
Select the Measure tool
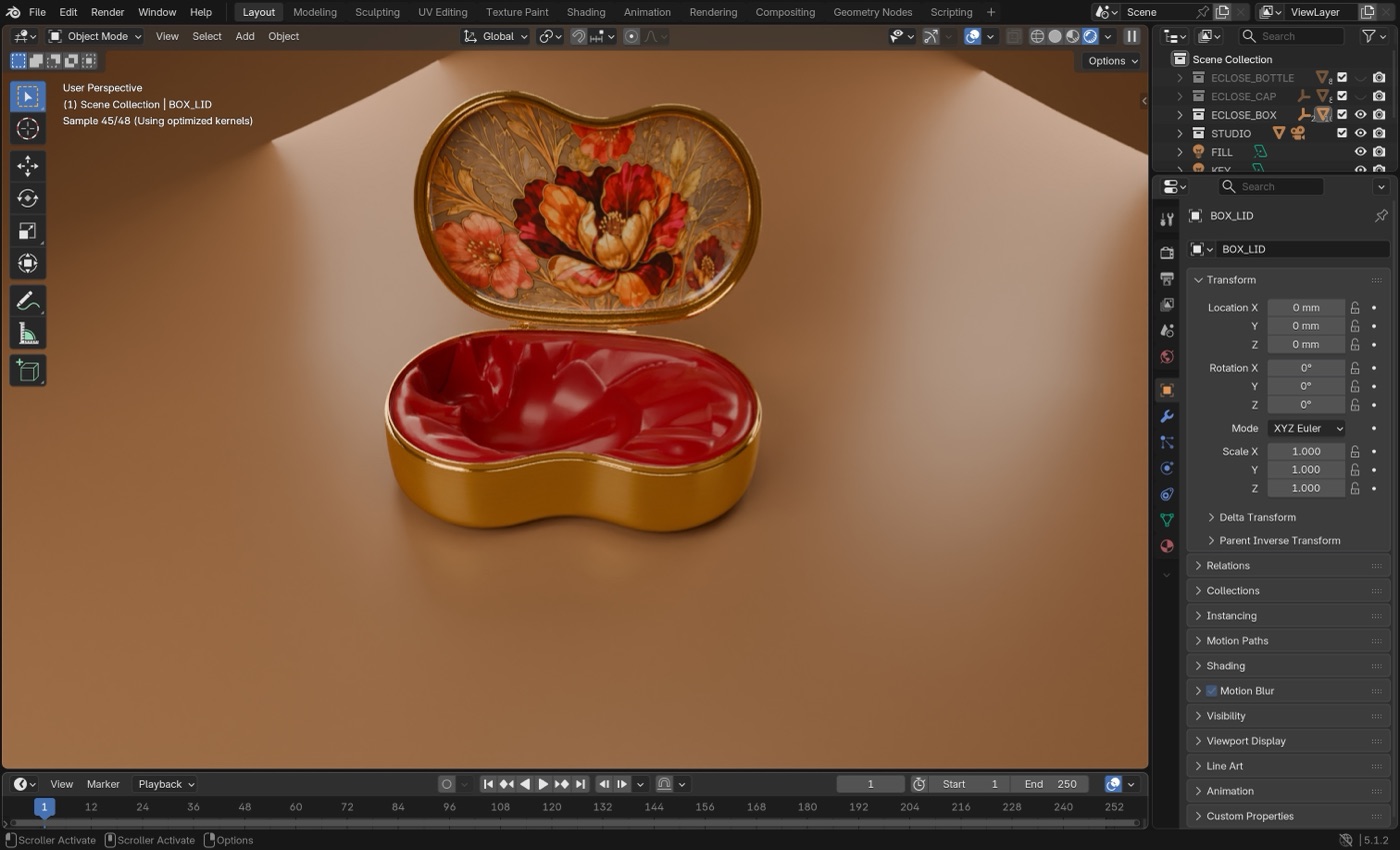pyautogui.click(x=28, y=334)
